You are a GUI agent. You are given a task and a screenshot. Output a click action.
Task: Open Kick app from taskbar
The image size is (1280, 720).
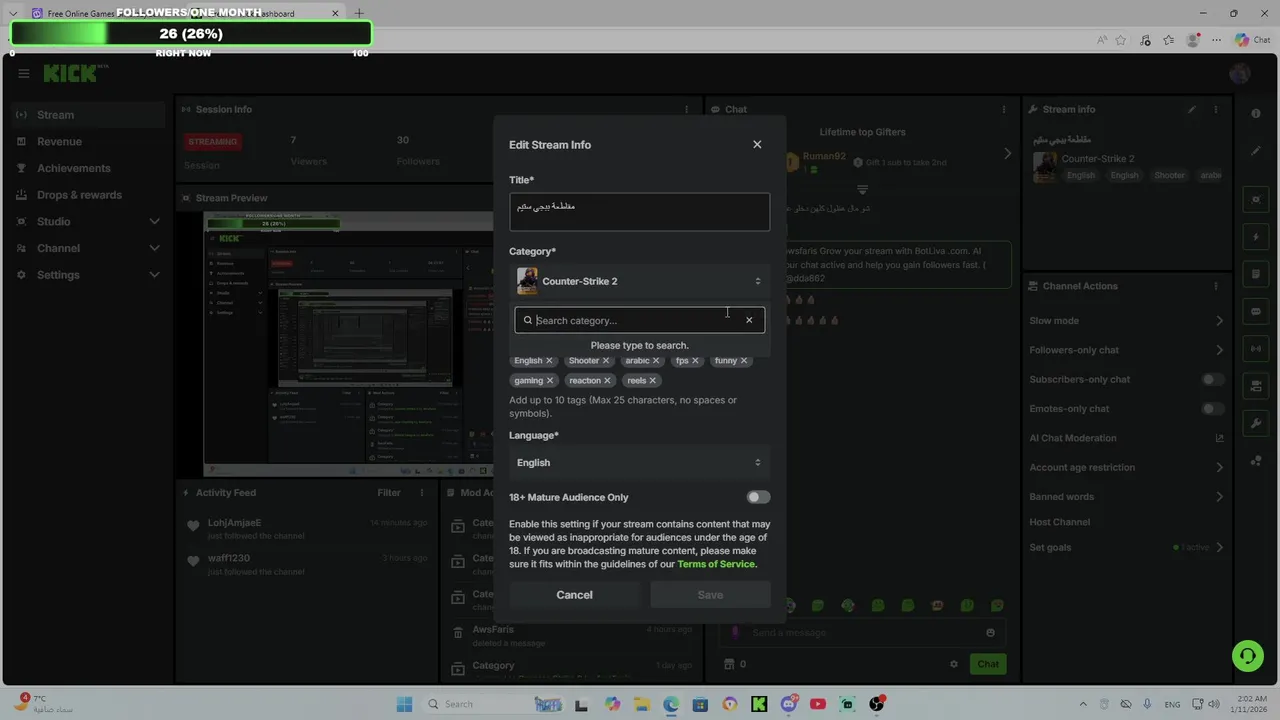pyautogui.click(x=759, y=704)
